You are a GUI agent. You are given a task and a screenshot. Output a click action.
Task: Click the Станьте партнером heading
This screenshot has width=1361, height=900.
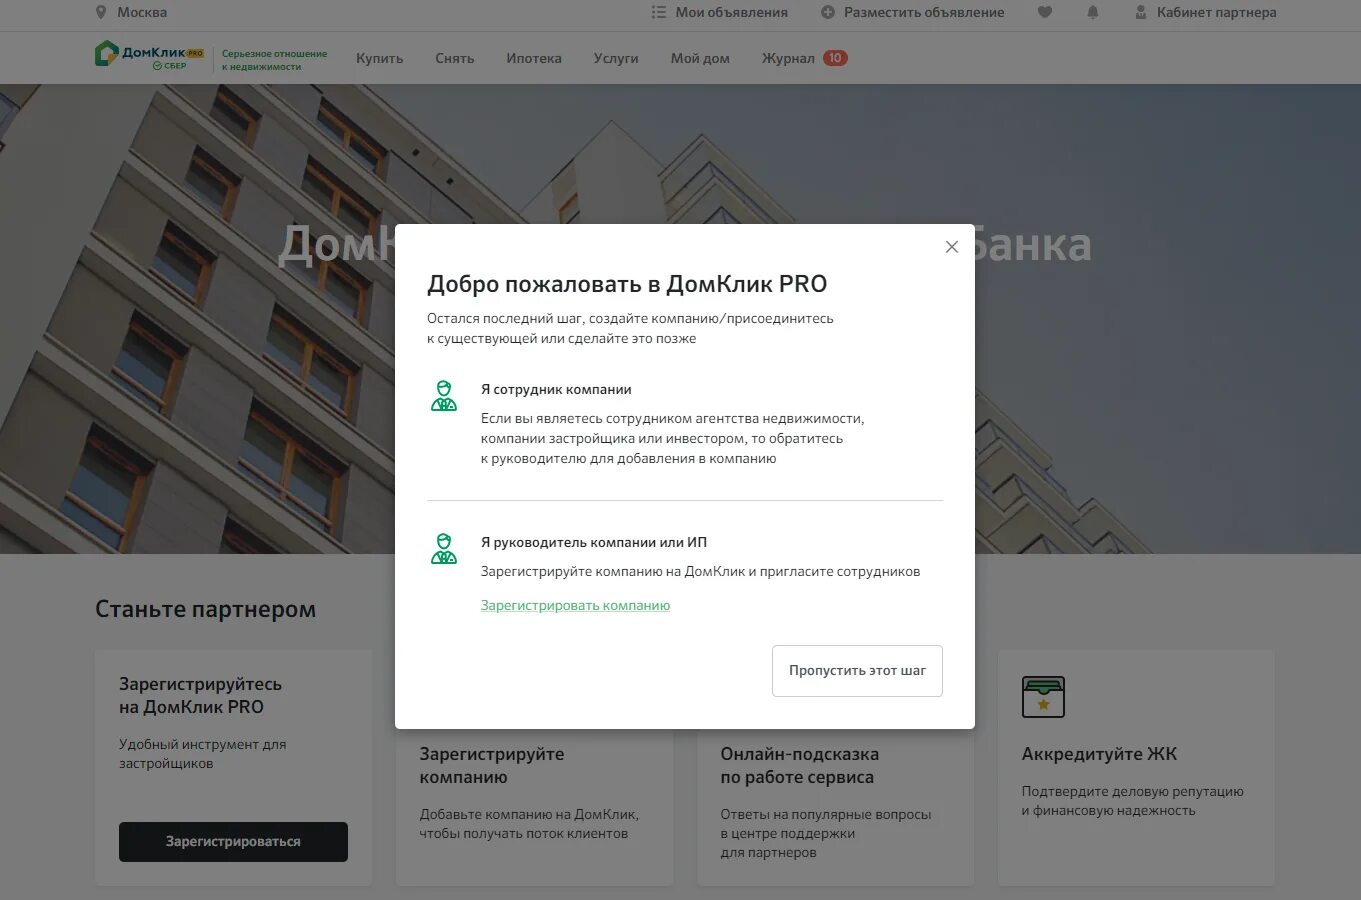point(205,609)
